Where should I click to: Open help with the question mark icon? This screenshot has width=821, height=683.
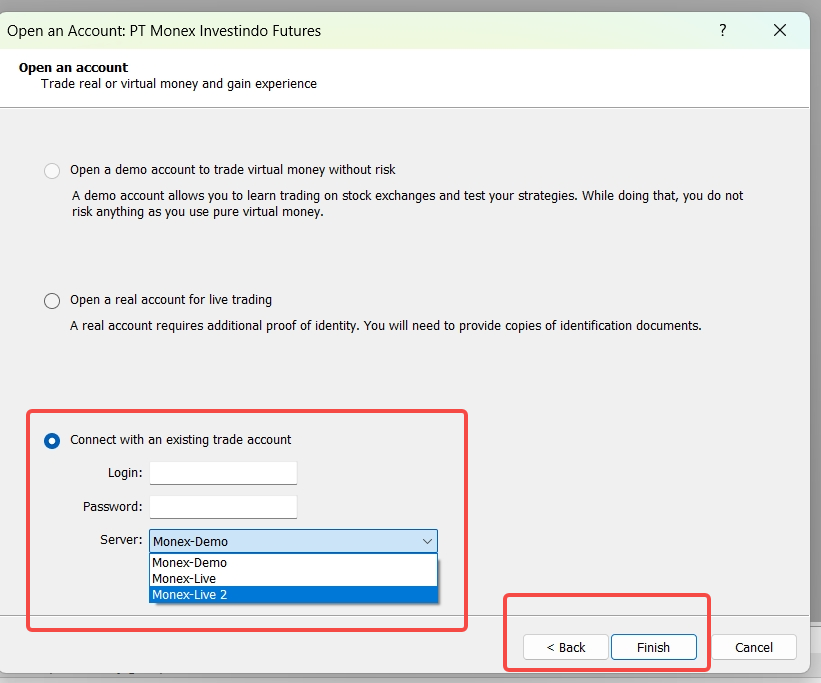[723, 30]
